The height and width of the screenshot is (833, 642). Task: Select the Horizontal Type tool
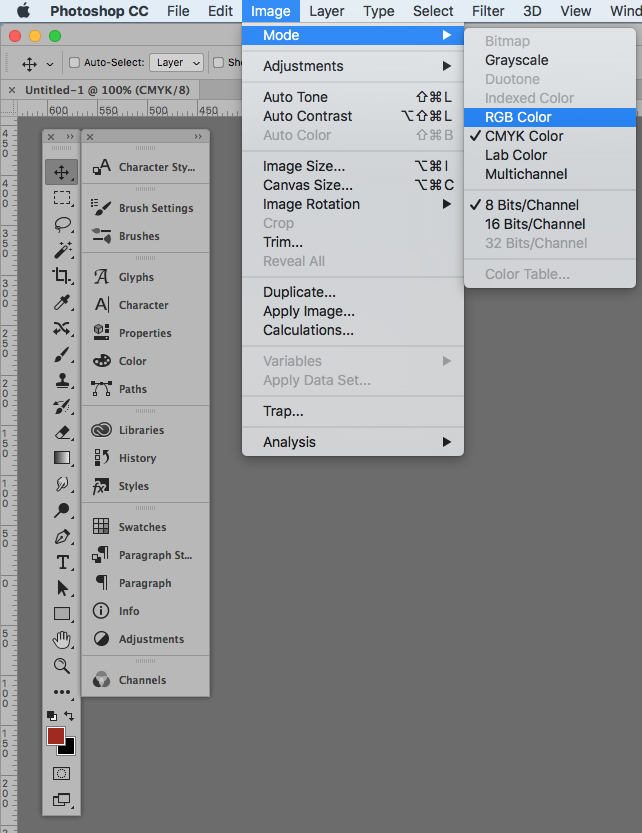coord(62,562)
